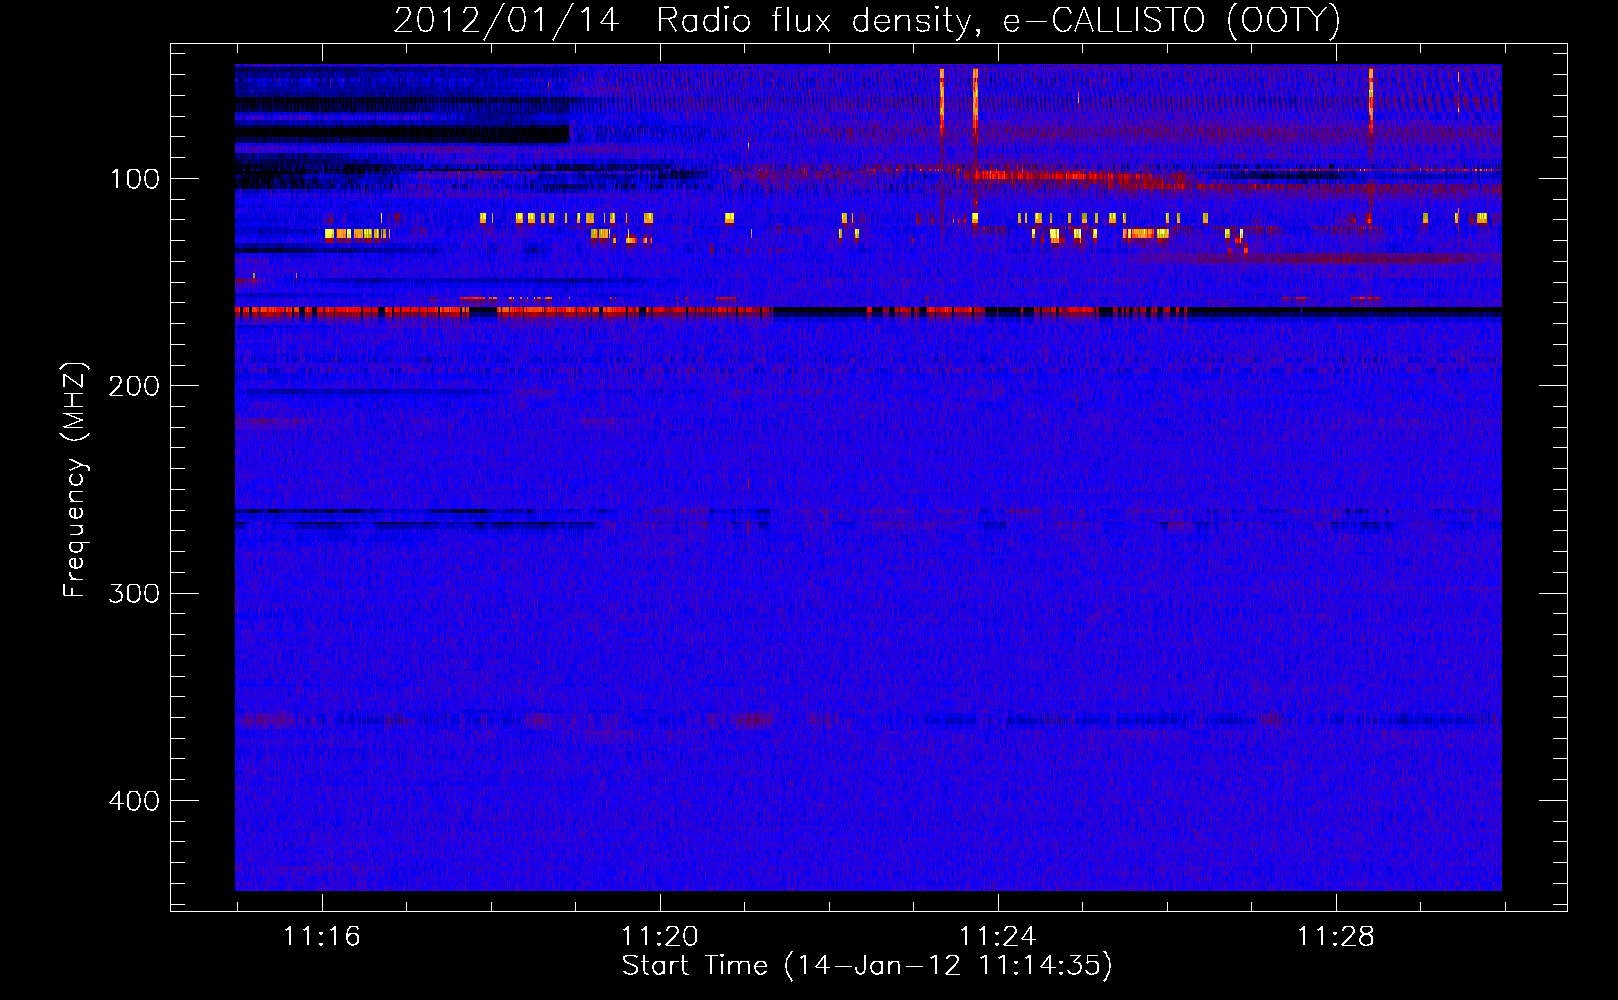Select the 400 frequency tick label
This screenshot has width=1618, height=1000.
135,801
